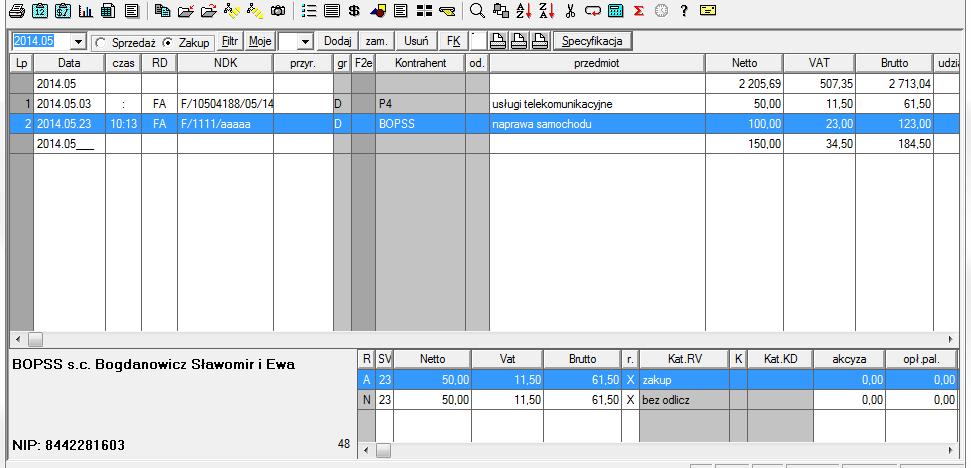Click the dollar sign icon
The height and width of the screenshot is (468, 971).
[x=354, y=11]
